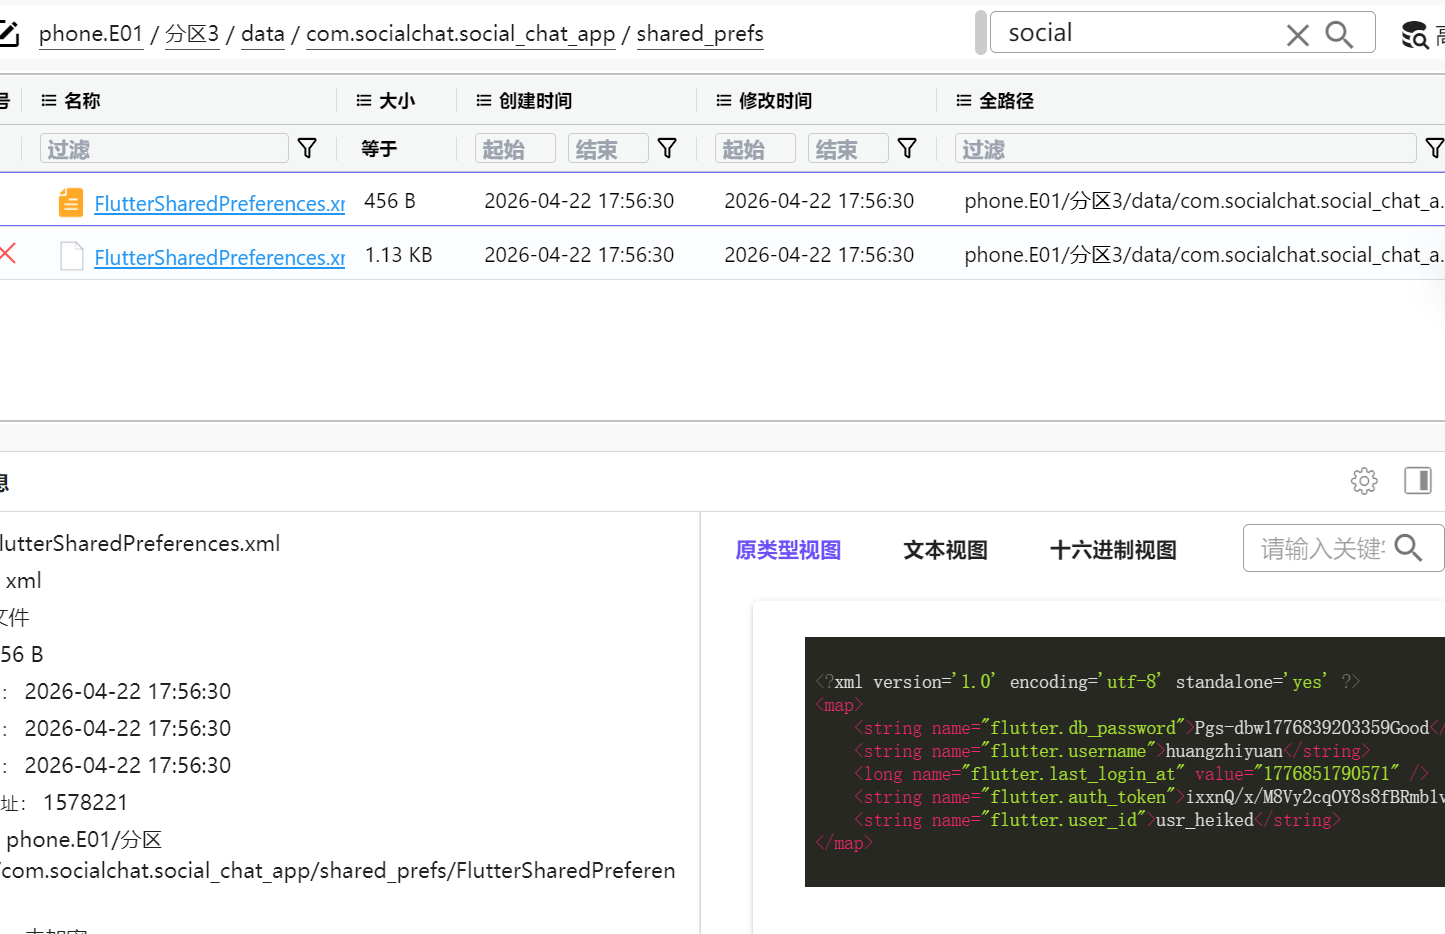Click the full path cell of 456 B file

point(1203,201)
